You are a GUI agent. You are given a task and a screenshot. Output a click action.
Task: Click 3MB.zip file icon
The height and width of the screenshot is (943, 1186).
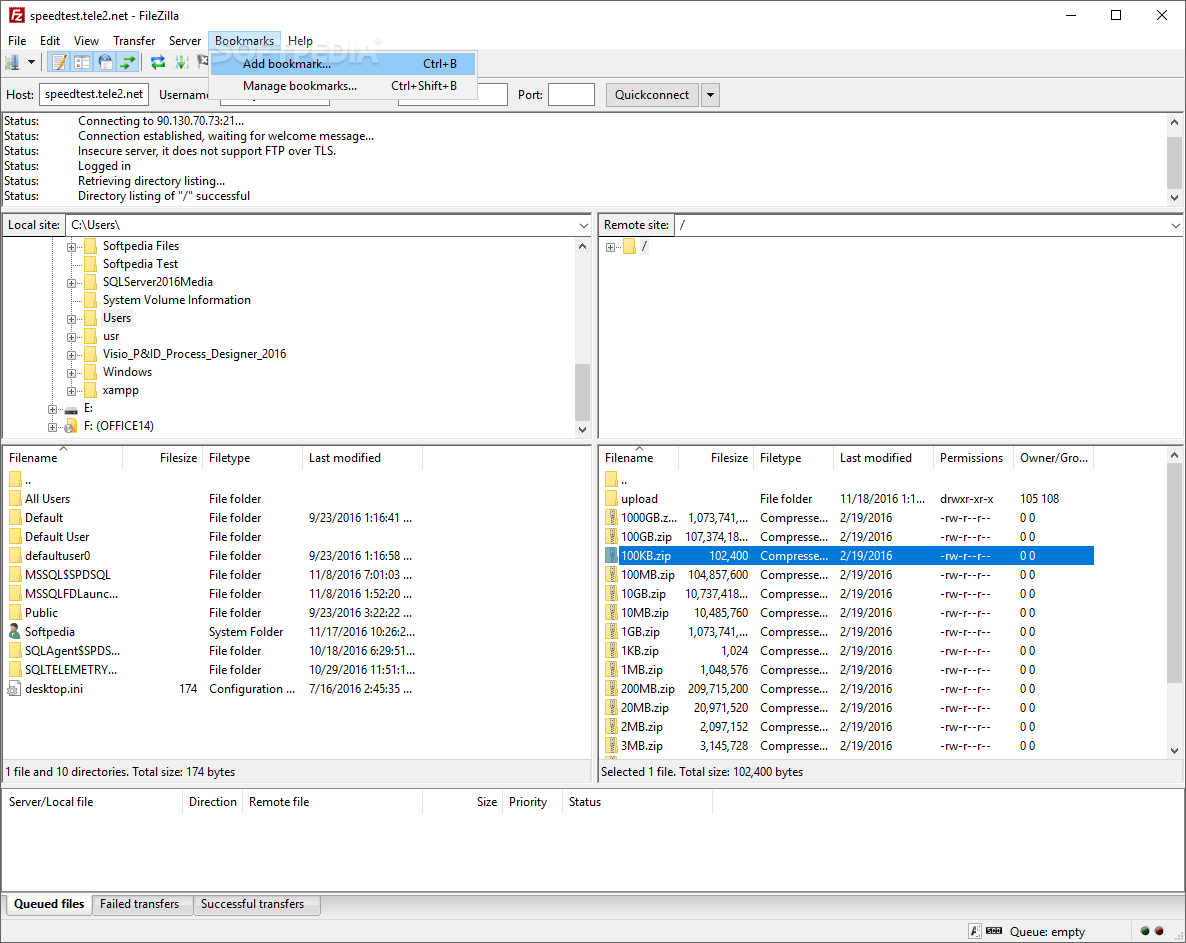pos(611,746)
